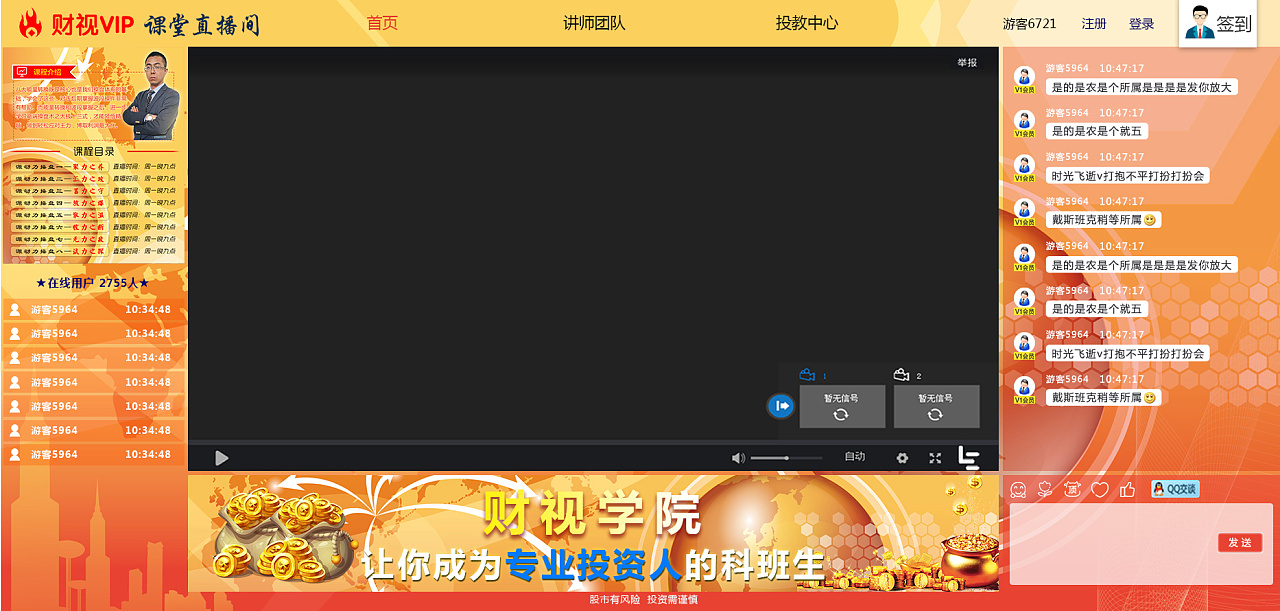Click the LeTV logo in player bar
1280x611 pixels.
[969, 457]
